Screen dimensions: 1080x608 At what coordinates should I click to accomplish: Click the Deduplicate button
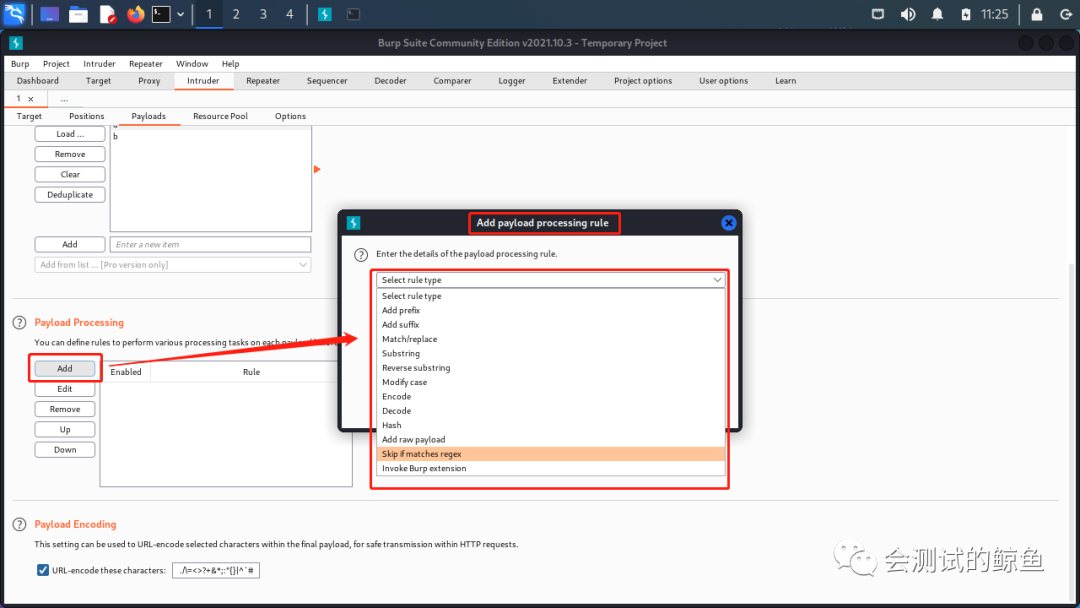pyautogui.click(x=70, y=195)
